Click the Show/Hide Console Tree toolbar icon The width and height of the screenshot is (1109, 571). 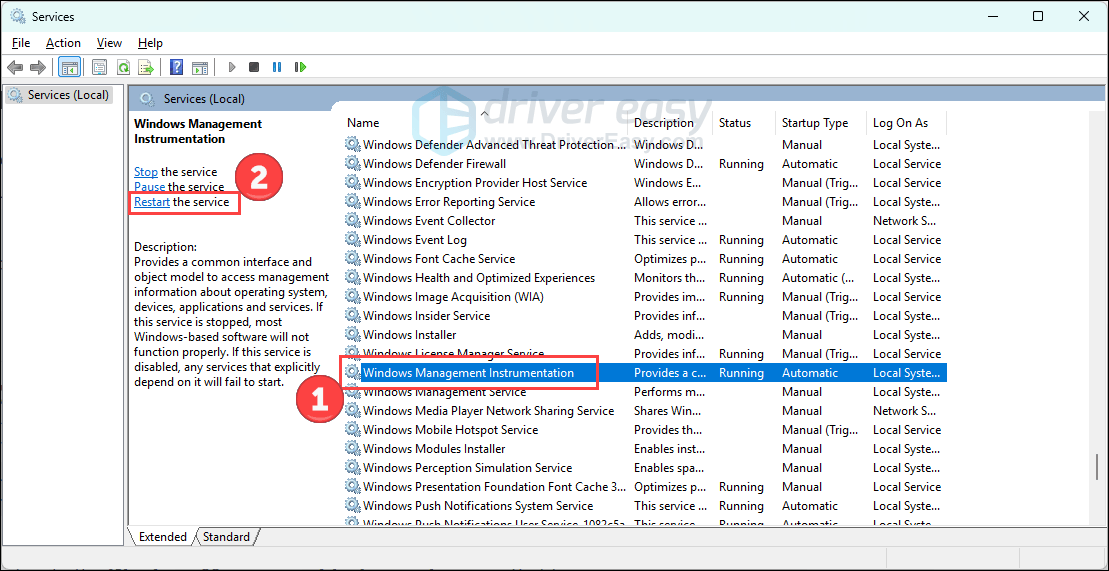click(70, 67)
